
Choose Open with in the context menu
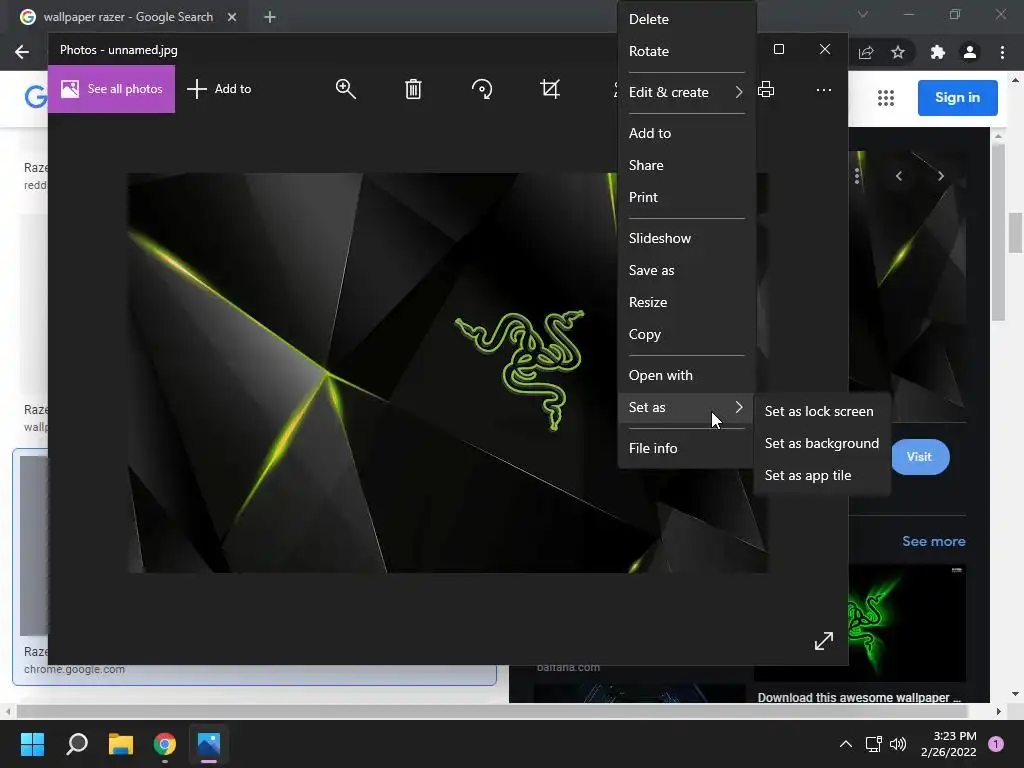tap(686, 376)
